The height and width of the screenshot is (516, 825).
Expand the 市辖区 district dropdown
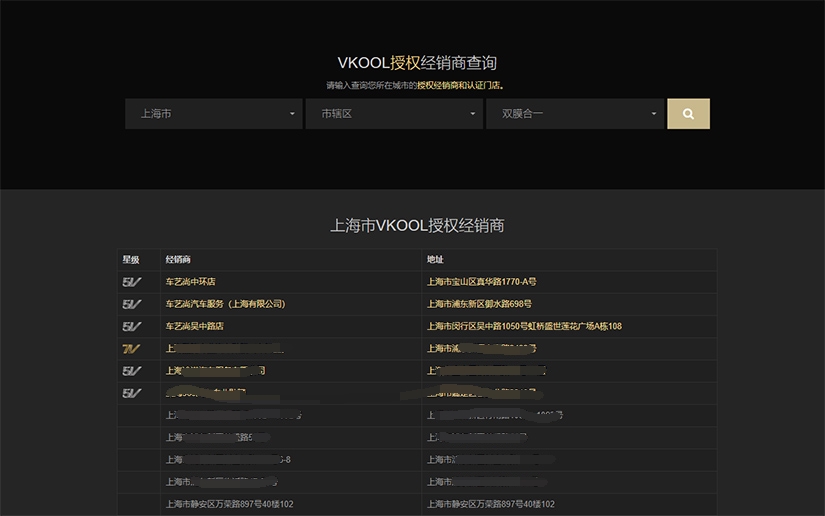[x=394, y=114]
